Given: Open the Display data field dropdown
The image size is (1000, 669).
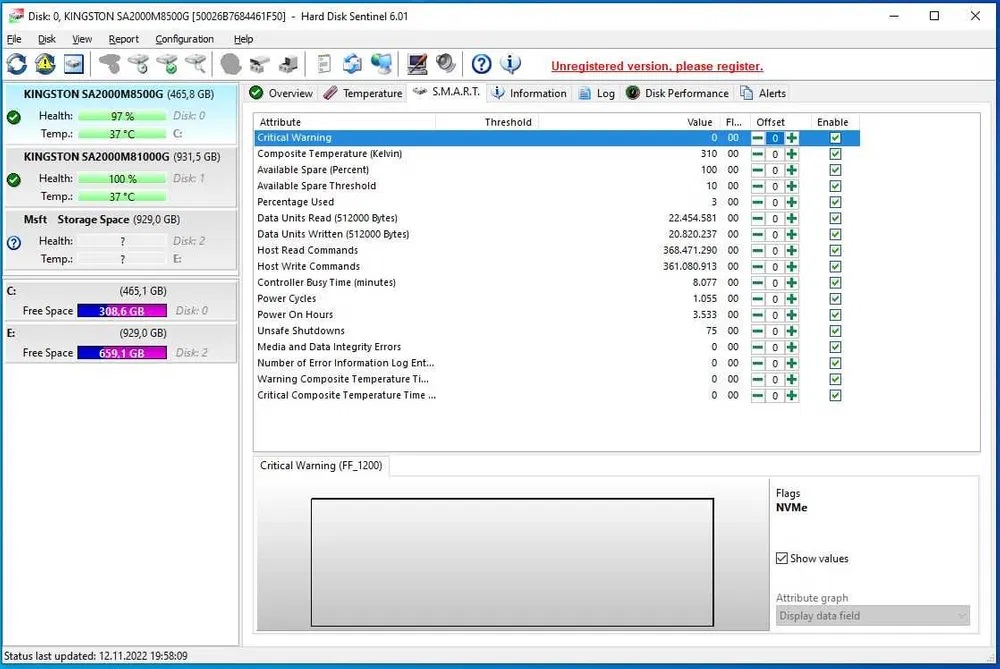Looking at the screenshot, I should [x=872, y=615].
